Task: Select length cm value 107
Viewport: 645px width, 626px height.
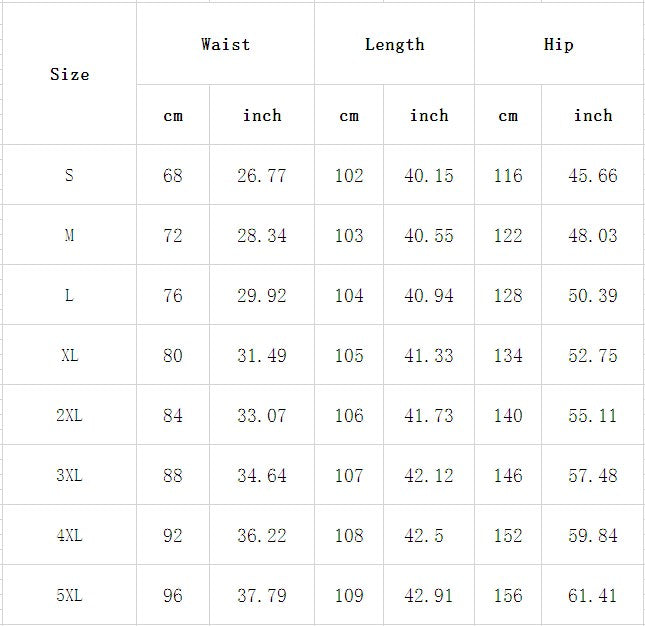Action: point(349,475)
